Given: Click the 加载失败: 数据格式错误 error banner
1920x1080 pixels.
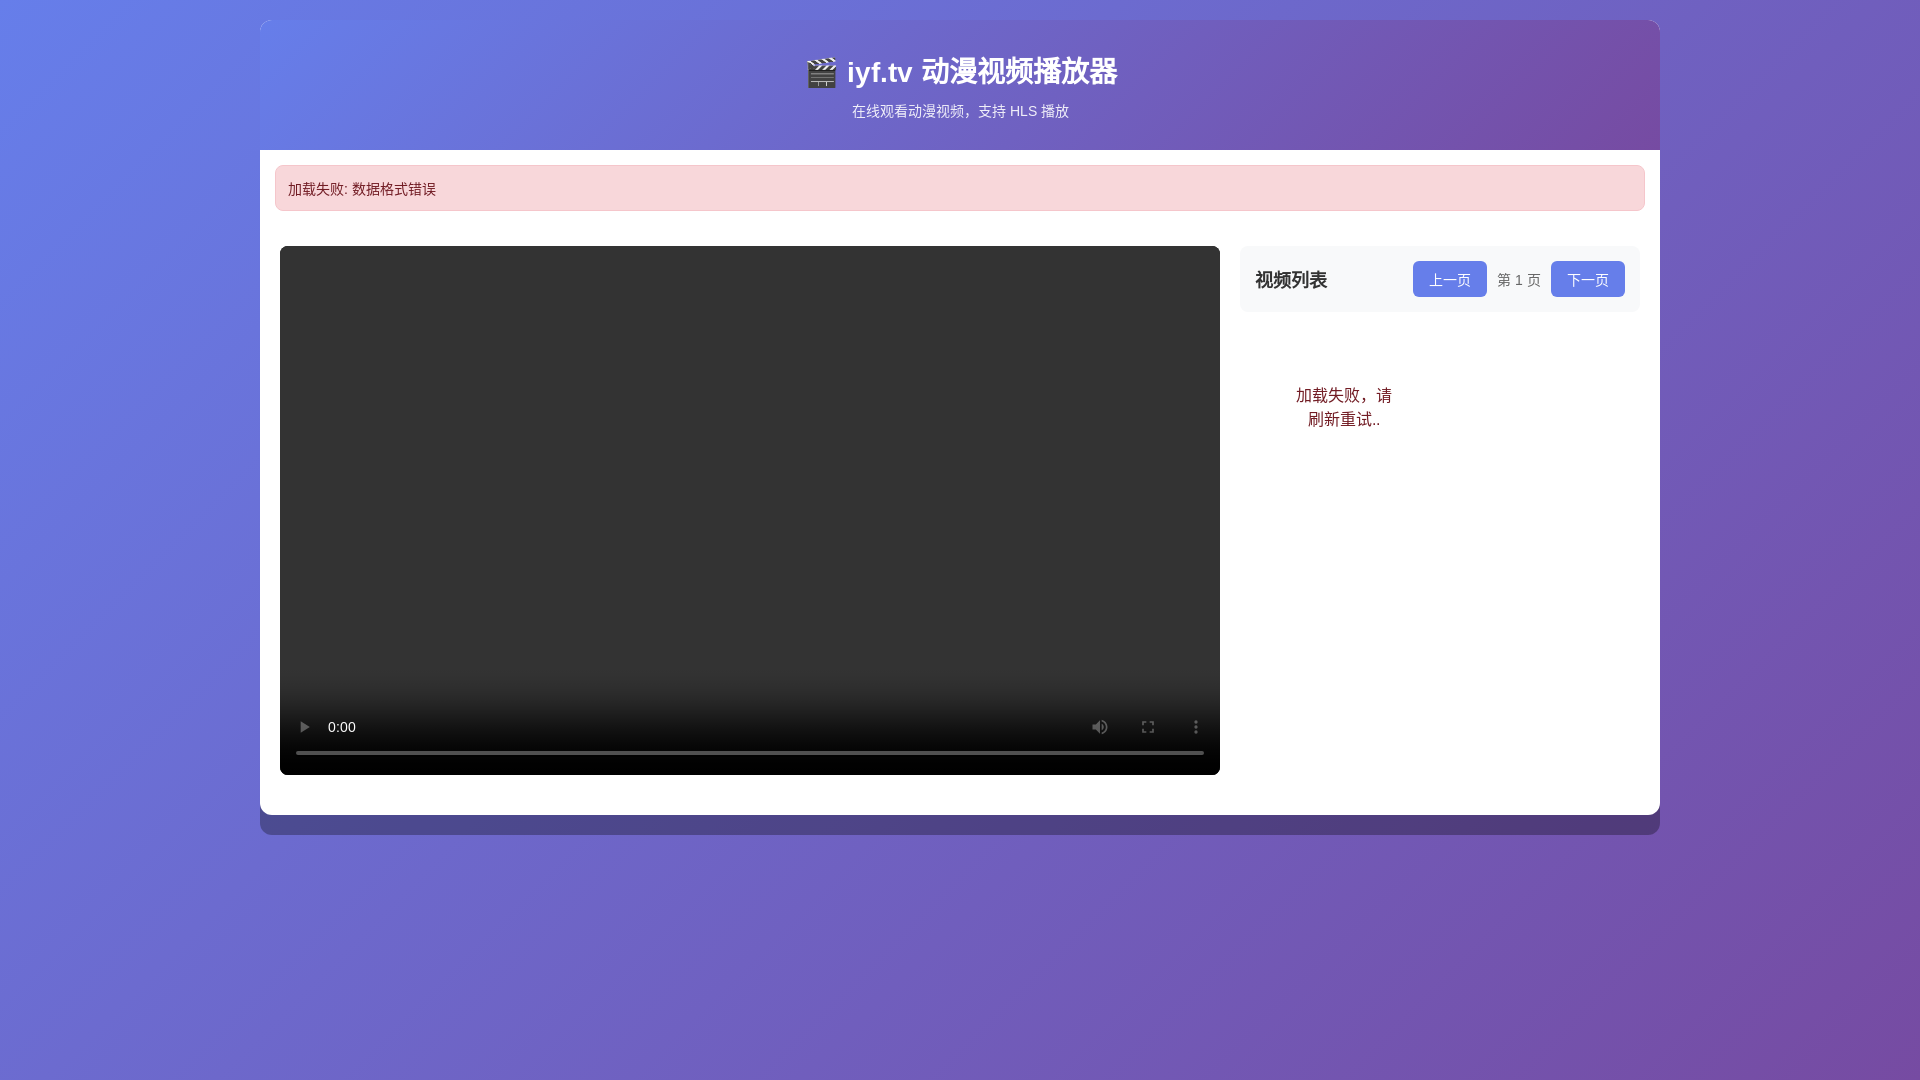Looking at the screenshot, I should click(960, 188).
